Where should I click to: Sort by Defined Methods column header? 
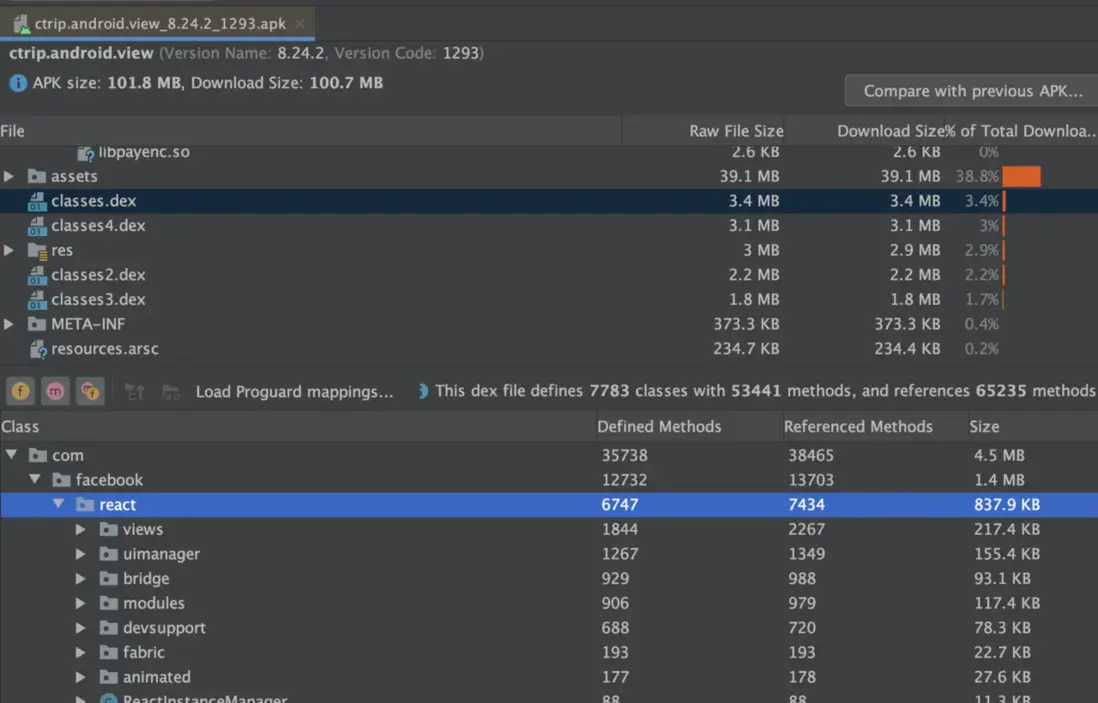[x=659, y=426]
